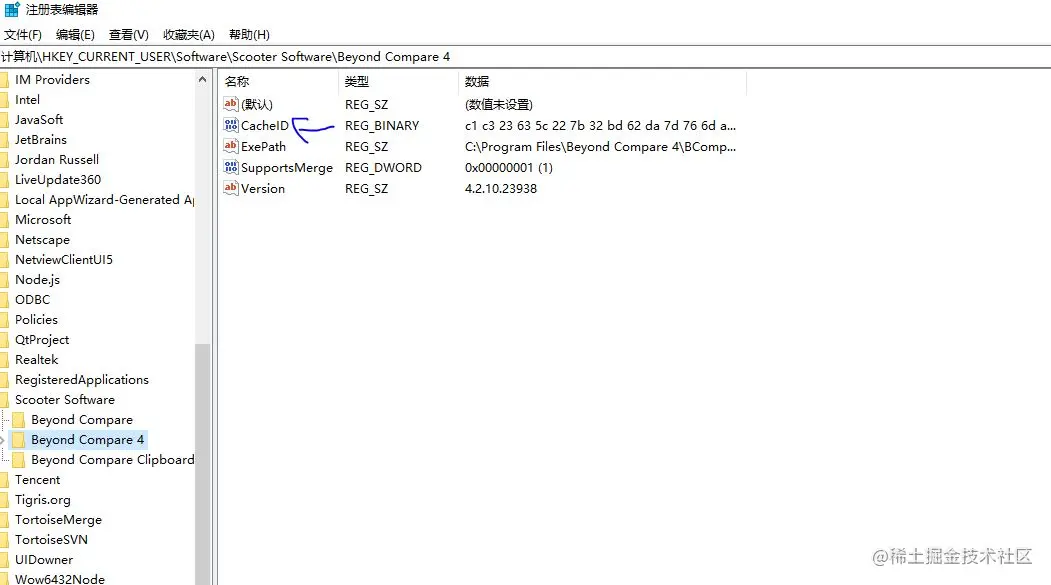Click the string icon beside Version
This screenshot has height=585, width=1051.
231,188
